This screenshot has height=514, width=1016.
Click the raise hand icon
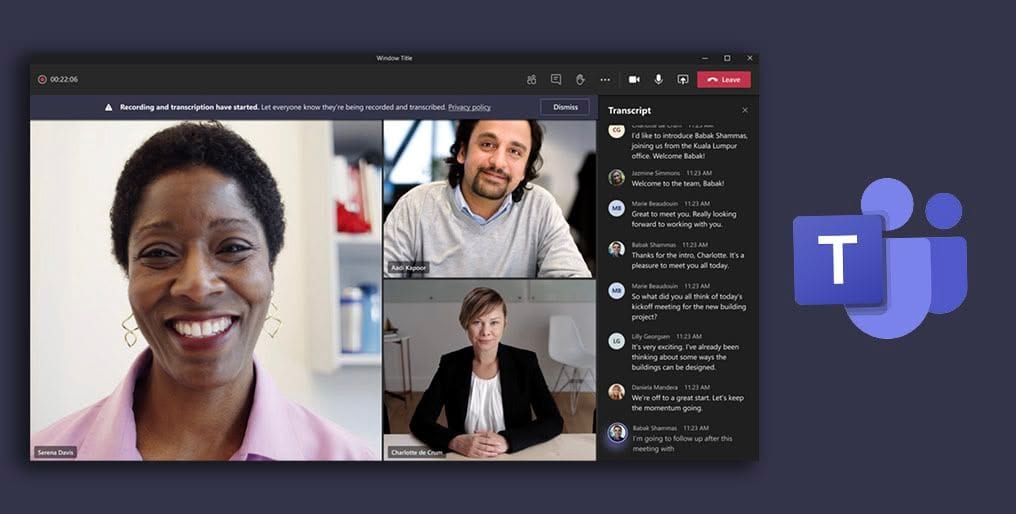pyautogui.click(x=580, y=79)
